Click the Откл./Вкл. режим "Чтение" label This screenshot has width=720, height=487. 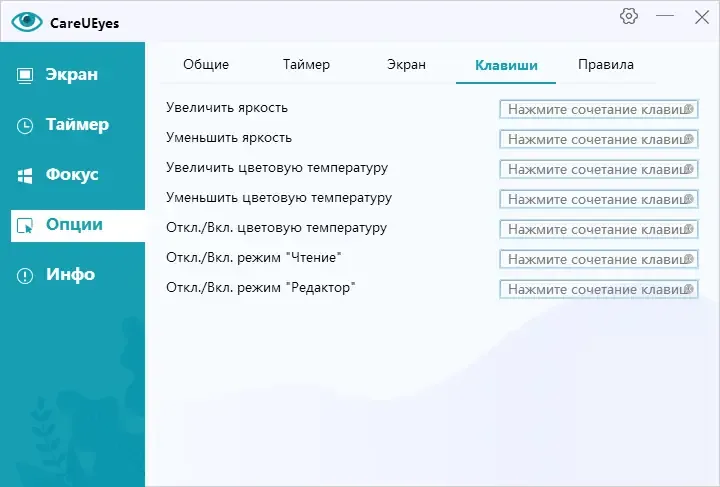tap(254, 257)
